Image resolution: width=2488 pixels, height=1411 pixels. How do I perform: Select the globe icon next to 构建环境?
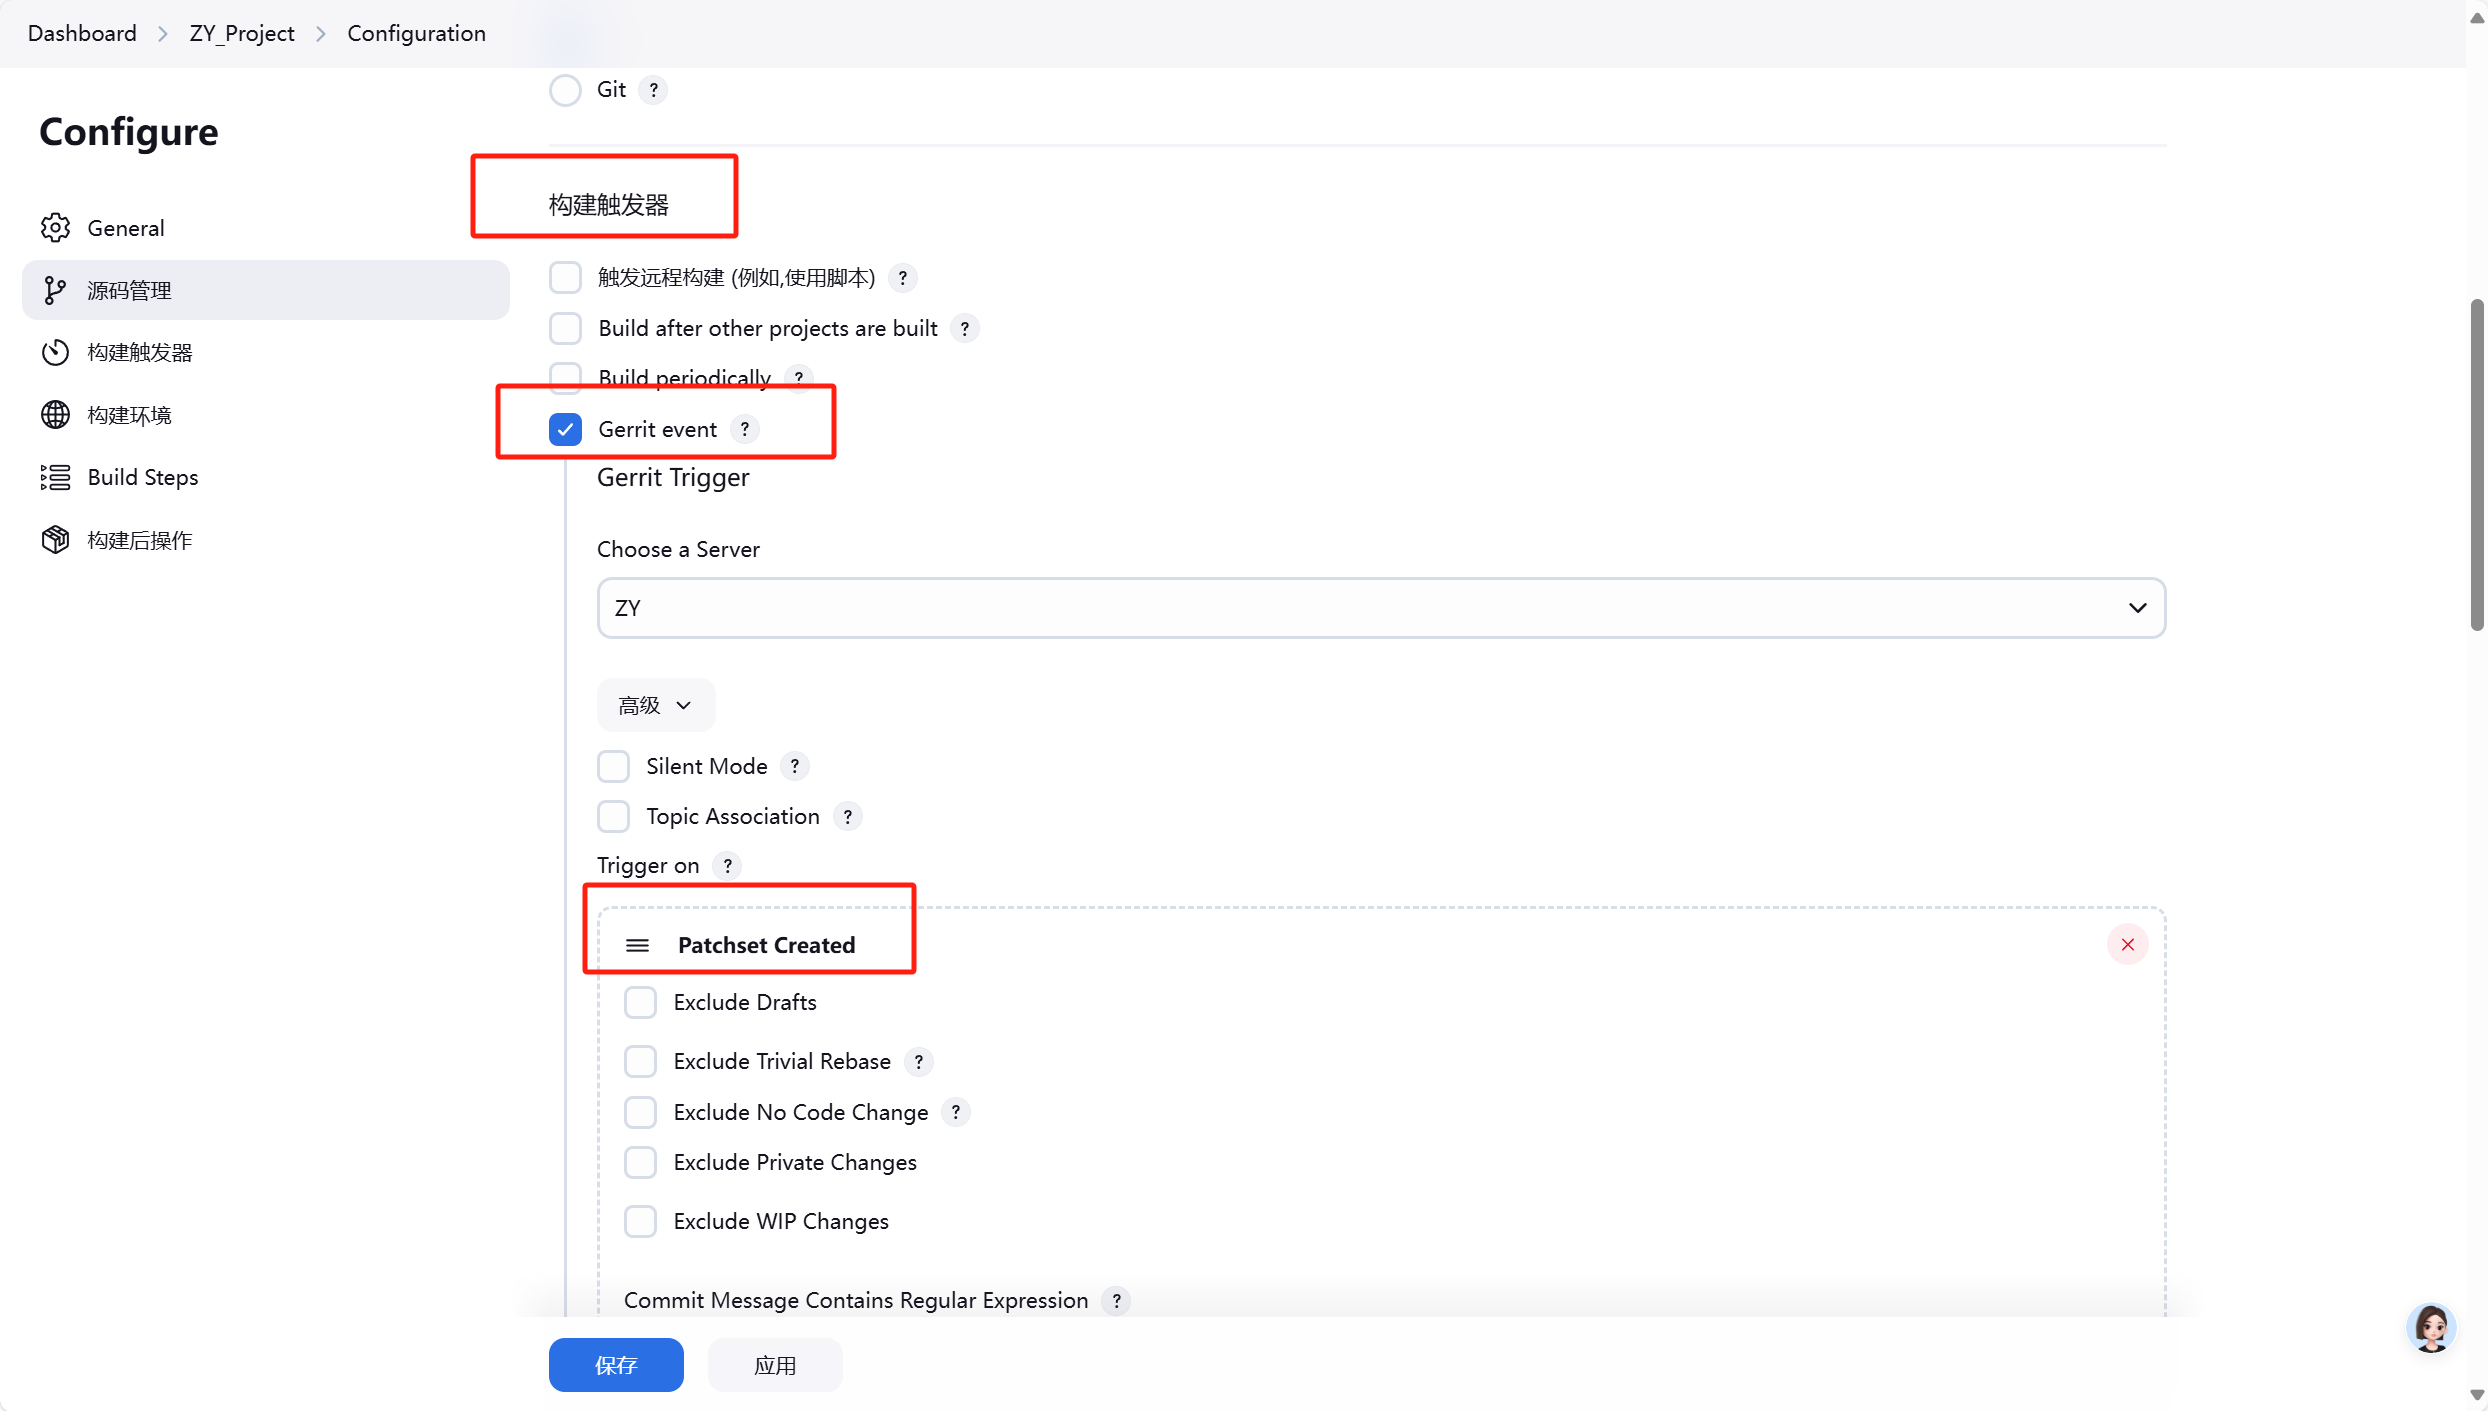click(x=56, y=414)
